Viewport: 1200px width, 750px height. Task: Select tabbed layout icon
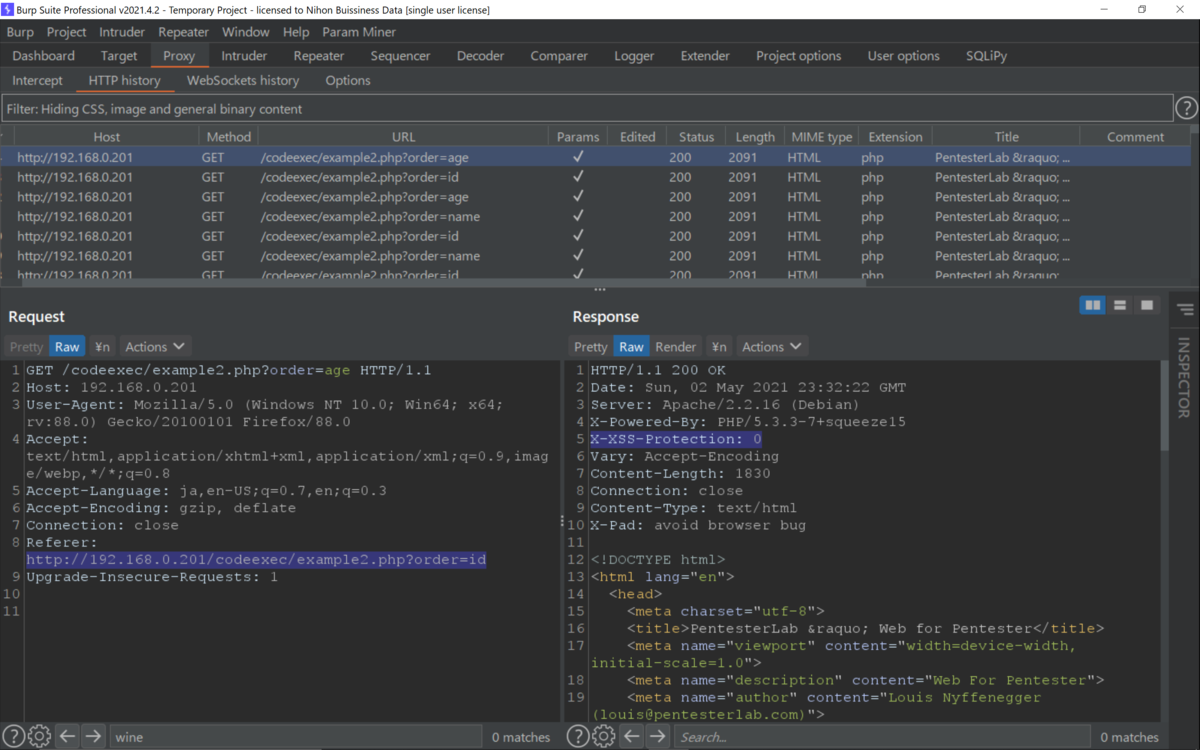pyautogui.click(x=1147, y=305)
